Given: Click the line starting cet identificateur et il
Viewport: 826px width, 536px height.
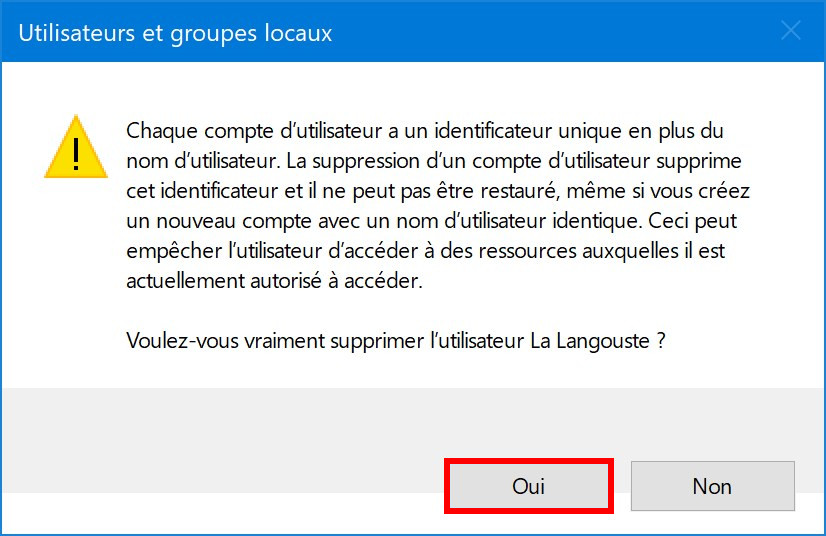Looking at the screenshot, I should point(438,191).
